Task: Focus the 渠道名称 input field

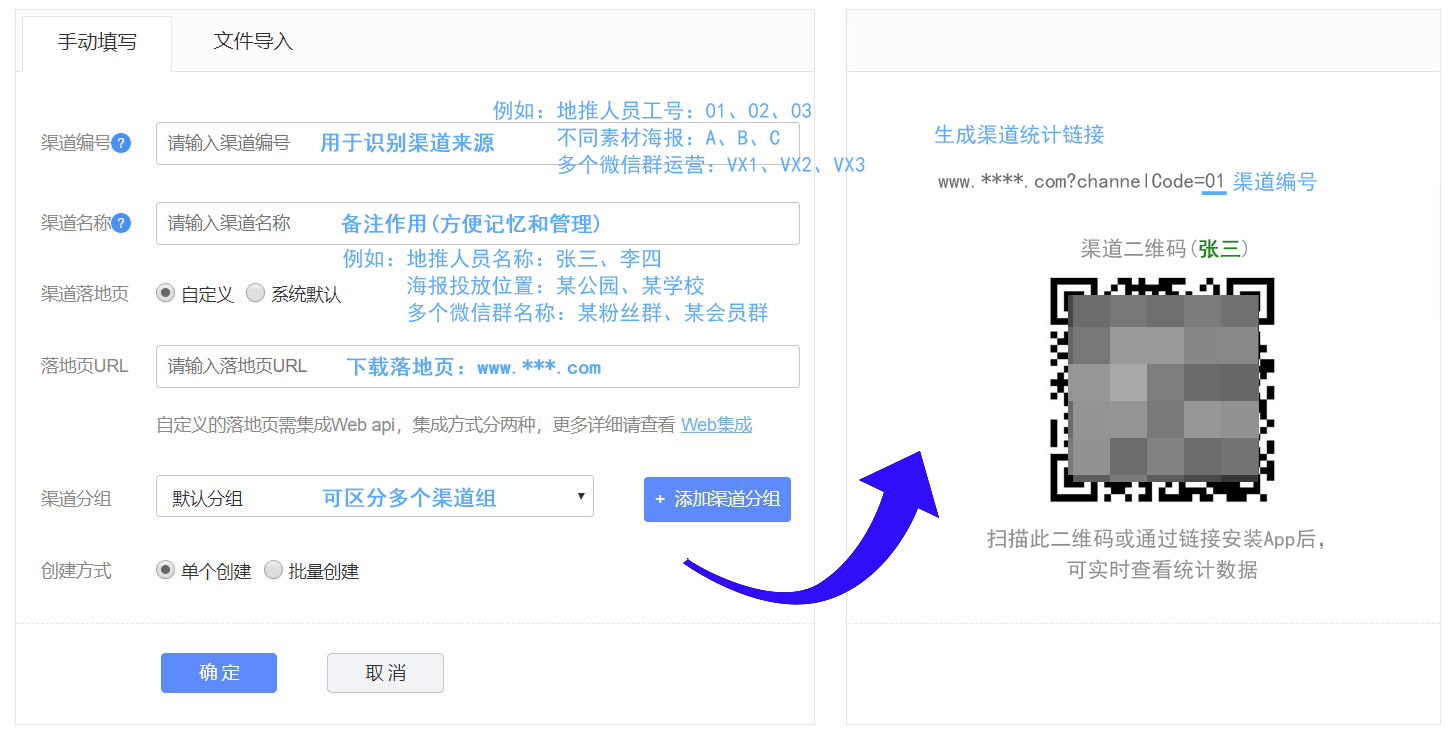Action: tap(478, 223)
